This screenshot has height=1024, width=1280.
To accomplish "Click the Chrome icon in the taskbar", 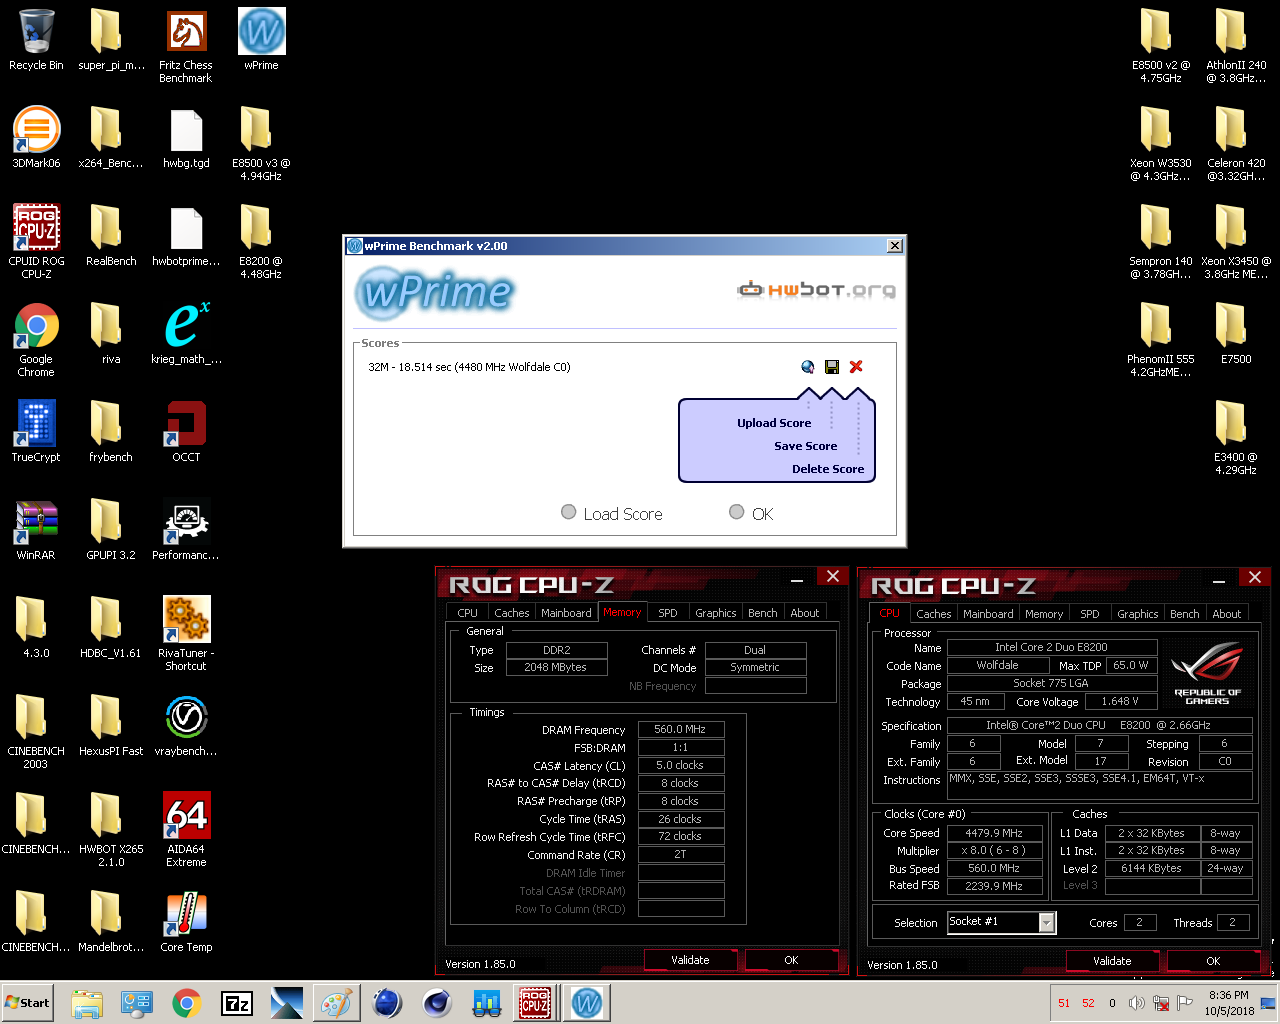I will 187,1003.
